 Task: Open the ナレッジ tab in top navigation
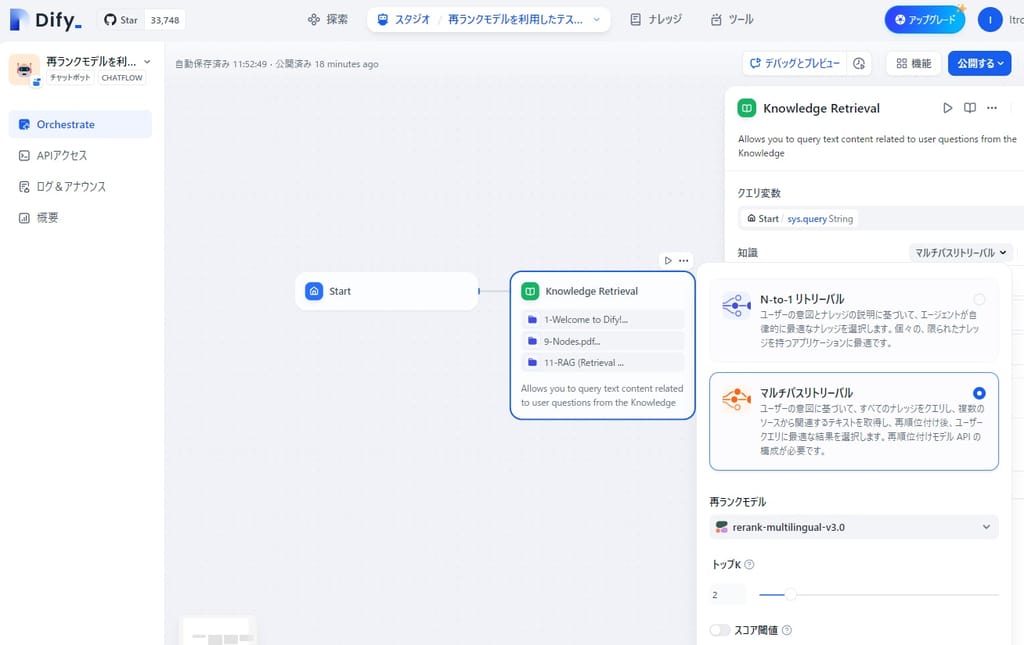point(656,20)
